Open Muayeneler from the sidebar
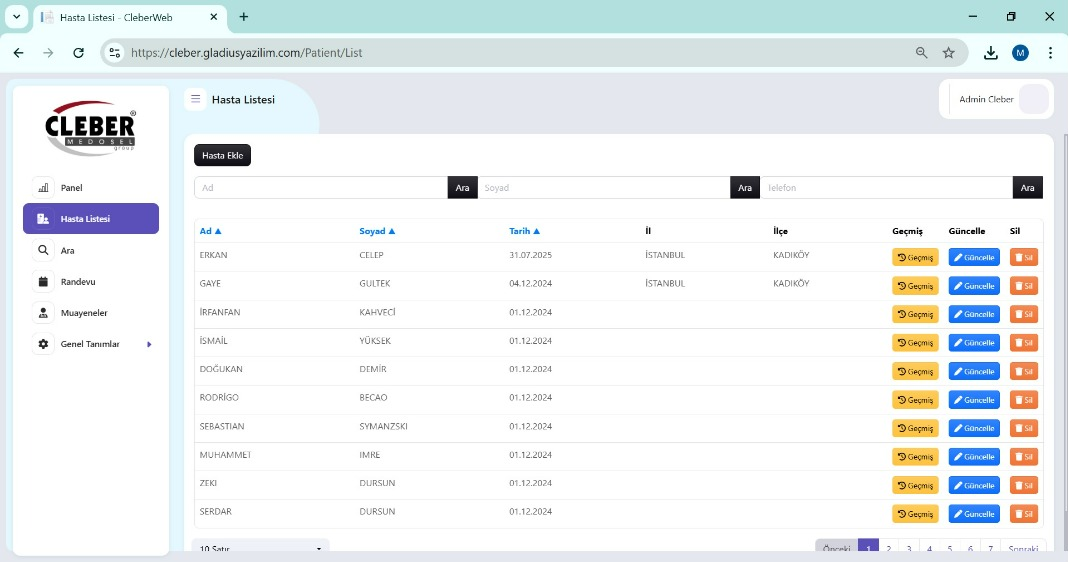1068x562 pixels. (43, 313)
